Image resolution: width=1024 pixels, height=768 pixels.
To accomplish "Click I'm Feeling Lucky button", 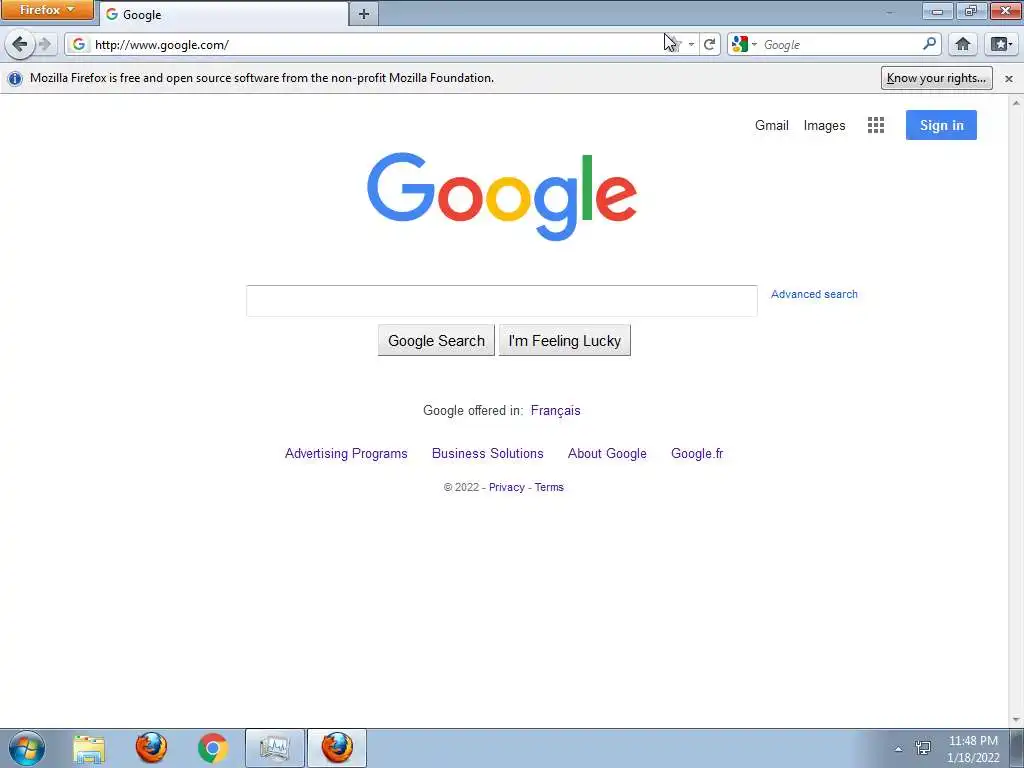I will (564, 340).
